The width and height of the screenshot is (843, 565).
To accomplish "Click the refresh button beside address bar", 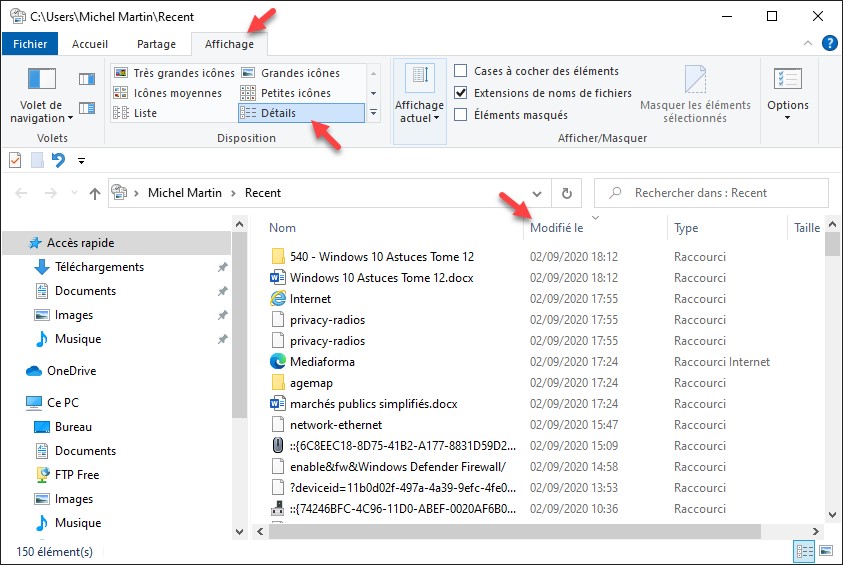I will pyautogui.click(x=567, y=193).
